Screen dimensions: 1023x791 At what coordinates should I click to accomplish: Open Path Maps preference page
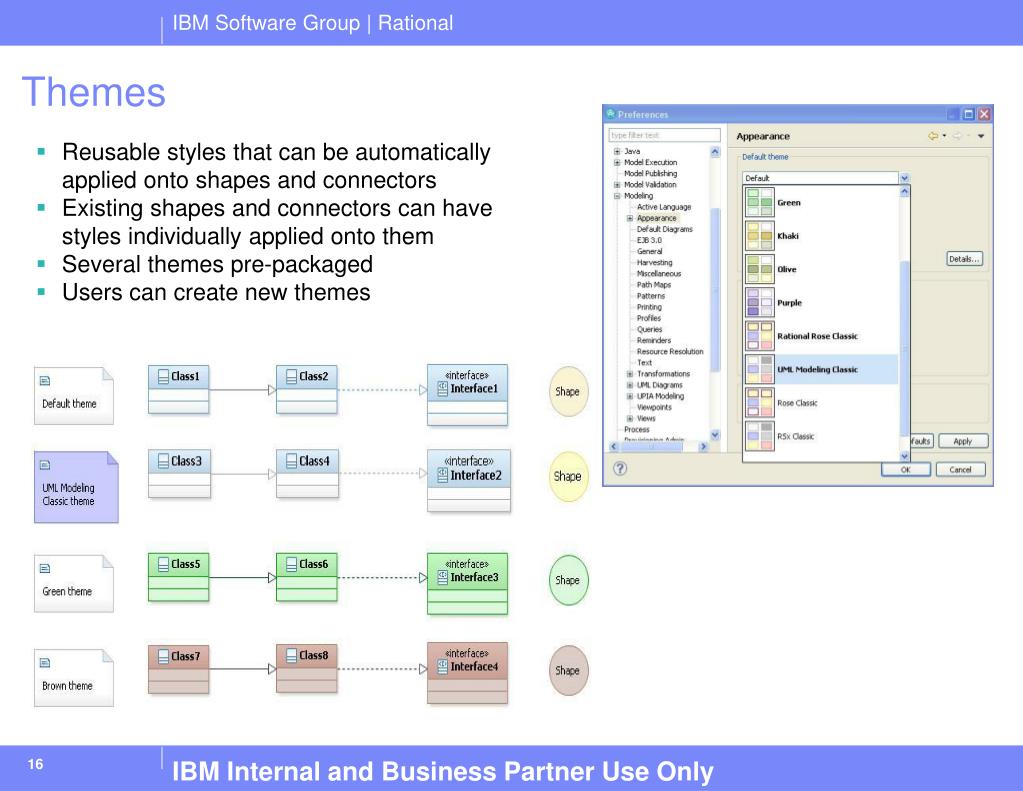(x=654, y=285)
